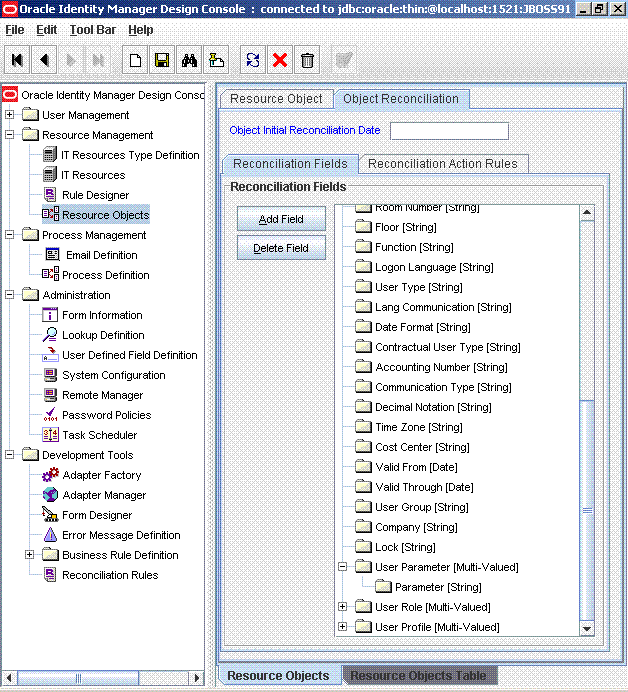Open Rule Designer icon

click(50, 195)
